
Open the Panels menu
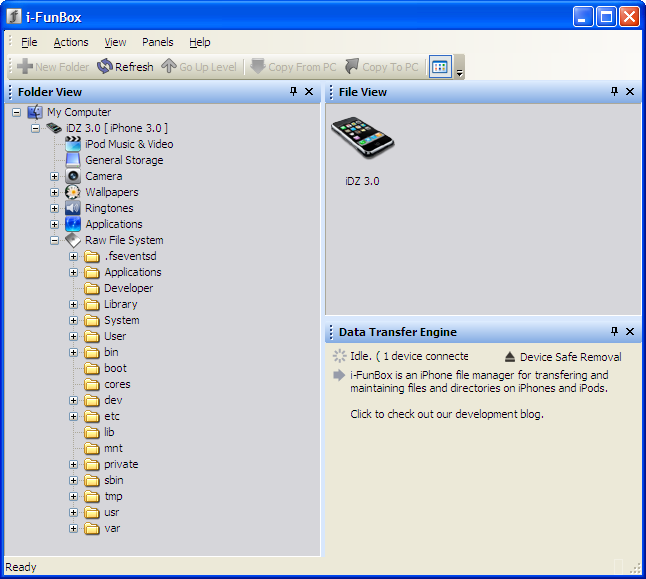click(x=158, y=42)
